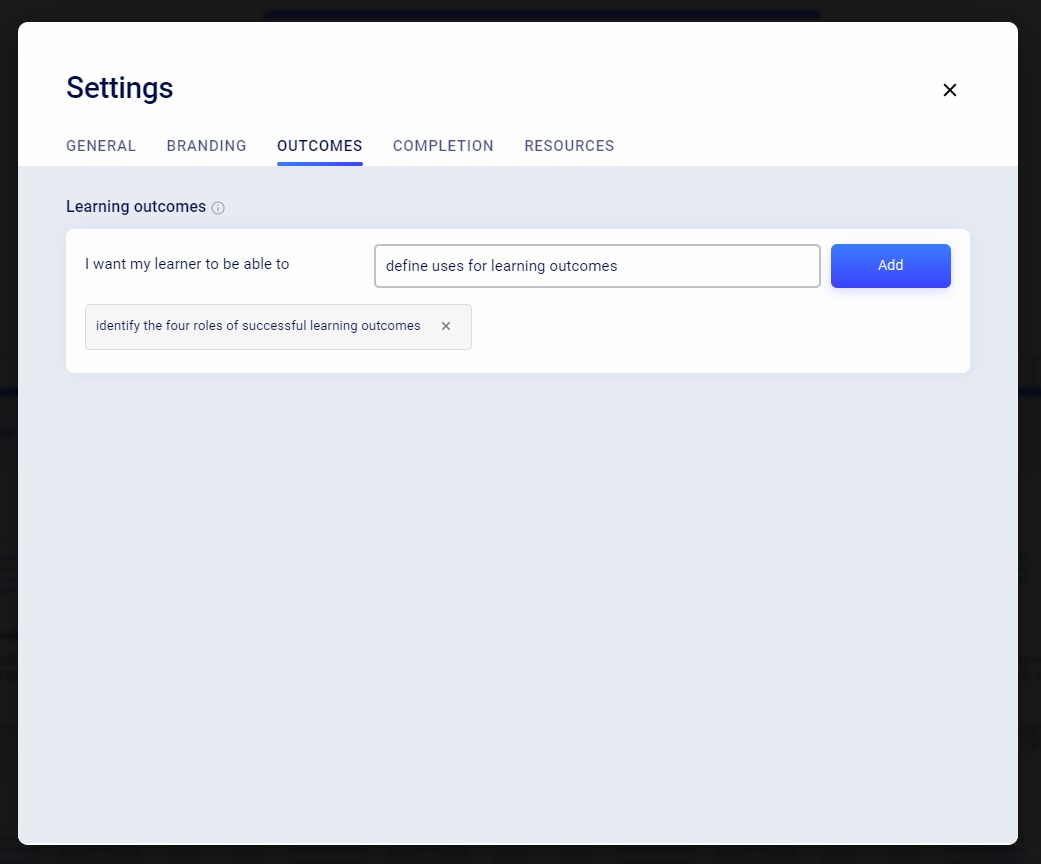
Task: Click the white space right of the outcome chip
Action: (x=720, y=327)
